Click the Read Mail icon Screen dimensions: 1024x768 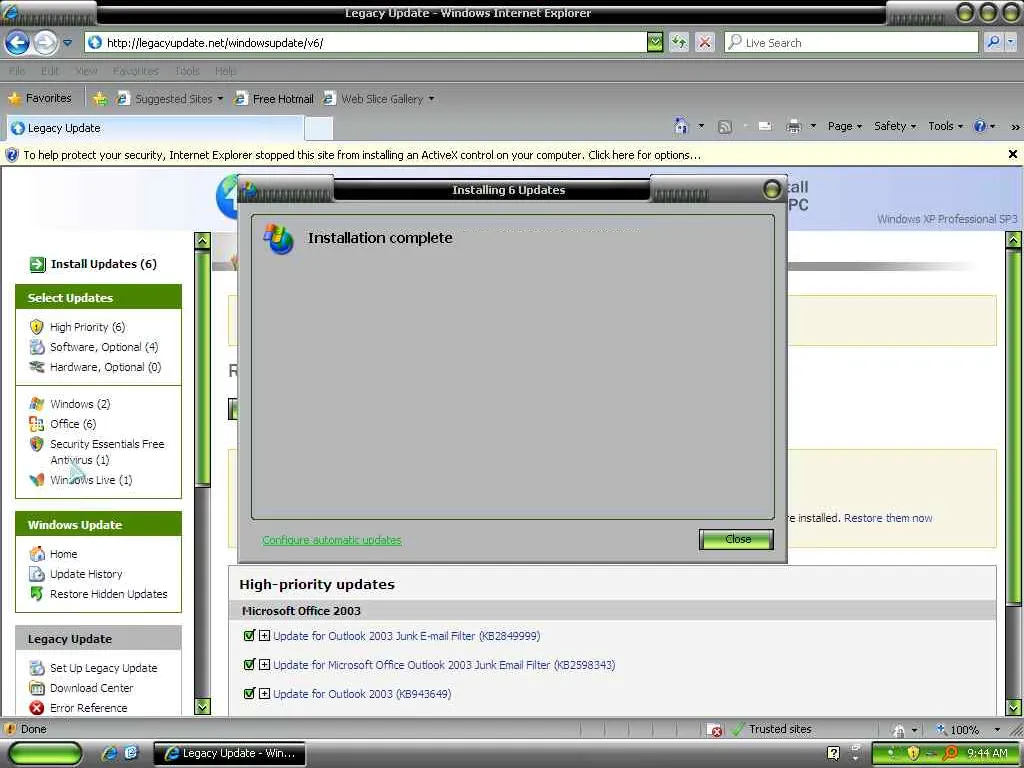(765, 127)
